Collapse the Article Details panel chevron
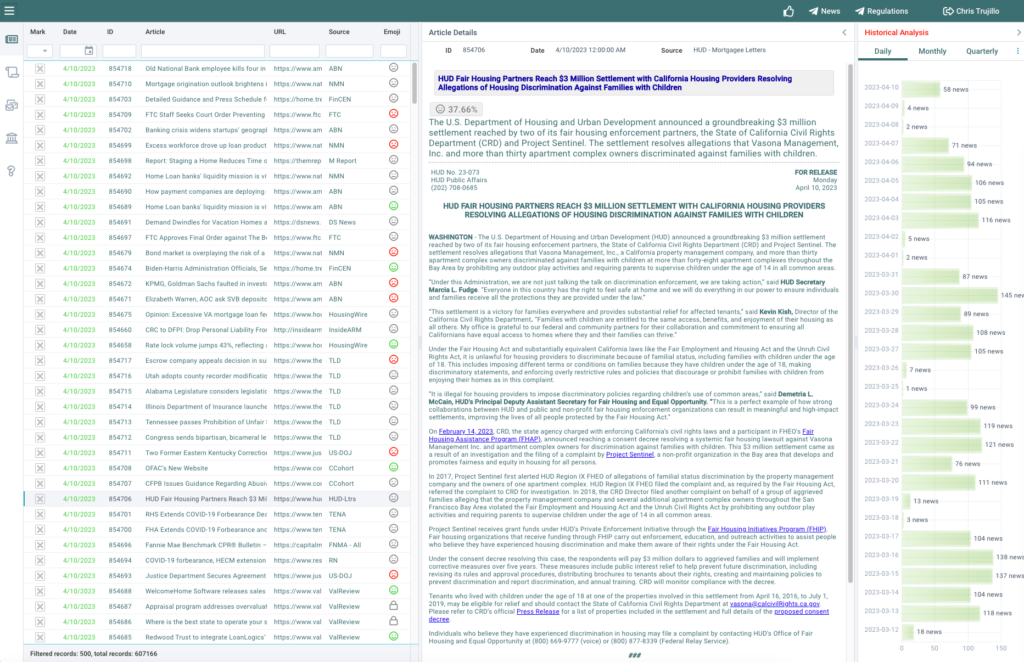 pyautogui.click(x=844, y=32)
